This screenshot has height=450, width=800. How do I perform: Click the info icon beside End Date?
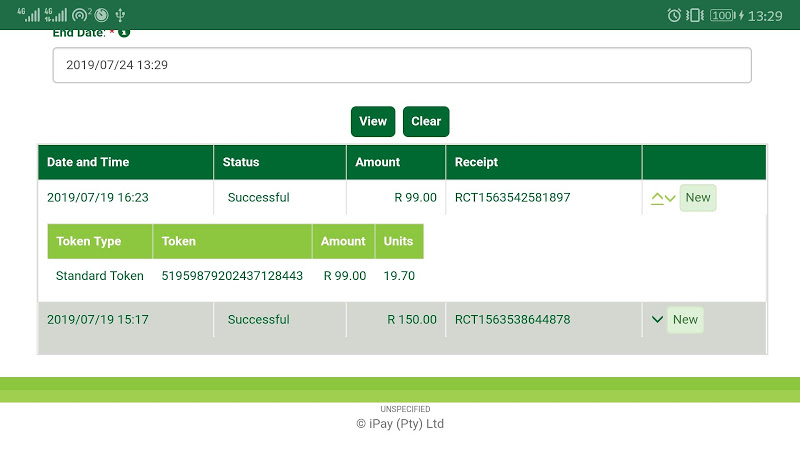tap(124, 32)
